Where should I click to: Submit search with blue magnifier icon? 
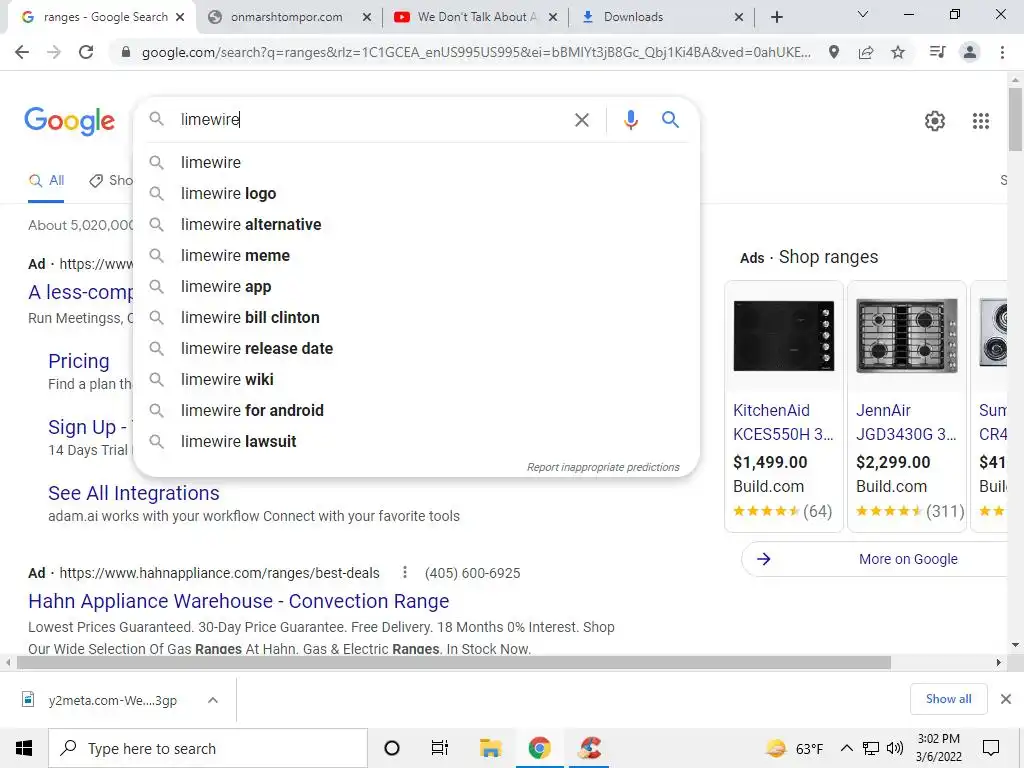coord(670,120)
